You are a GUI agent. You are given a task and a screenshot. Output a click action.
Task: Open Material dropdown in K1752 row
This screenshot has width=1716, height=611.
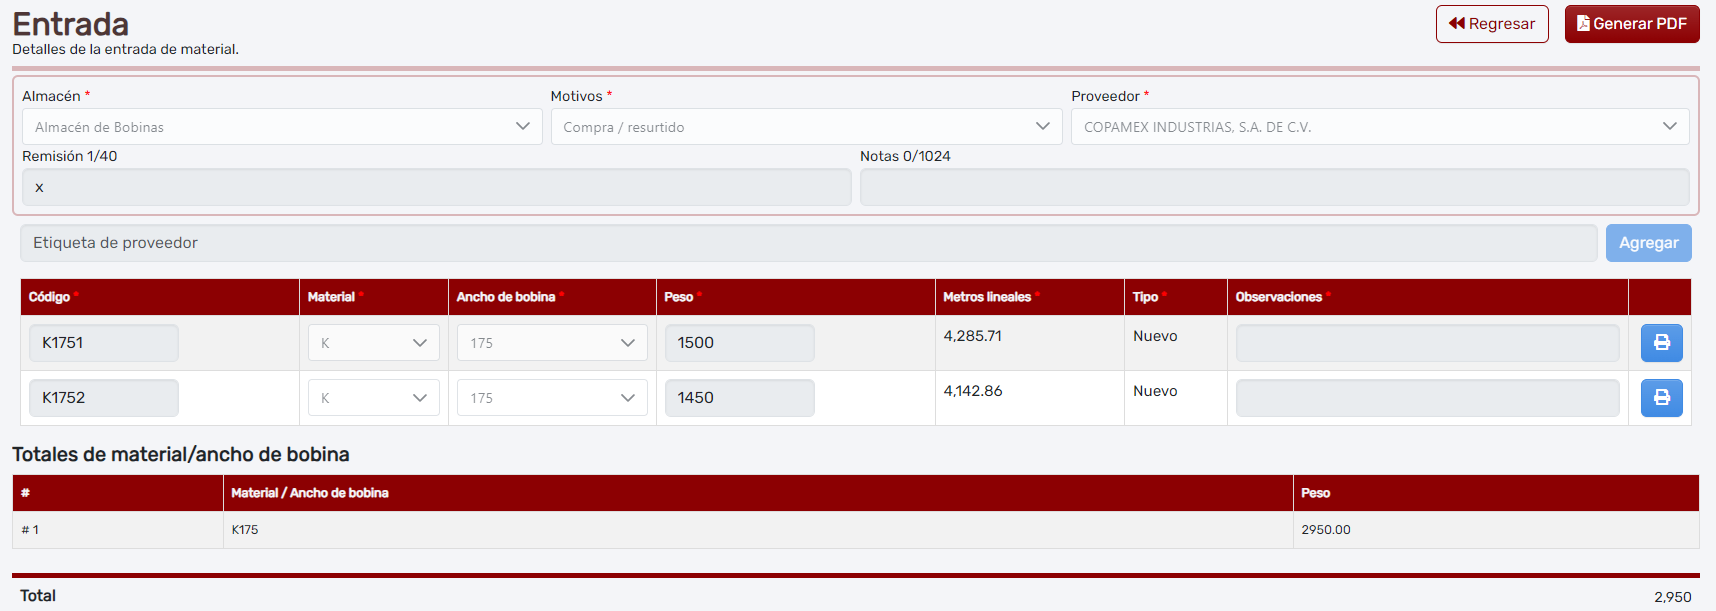(x=373, y=398)
